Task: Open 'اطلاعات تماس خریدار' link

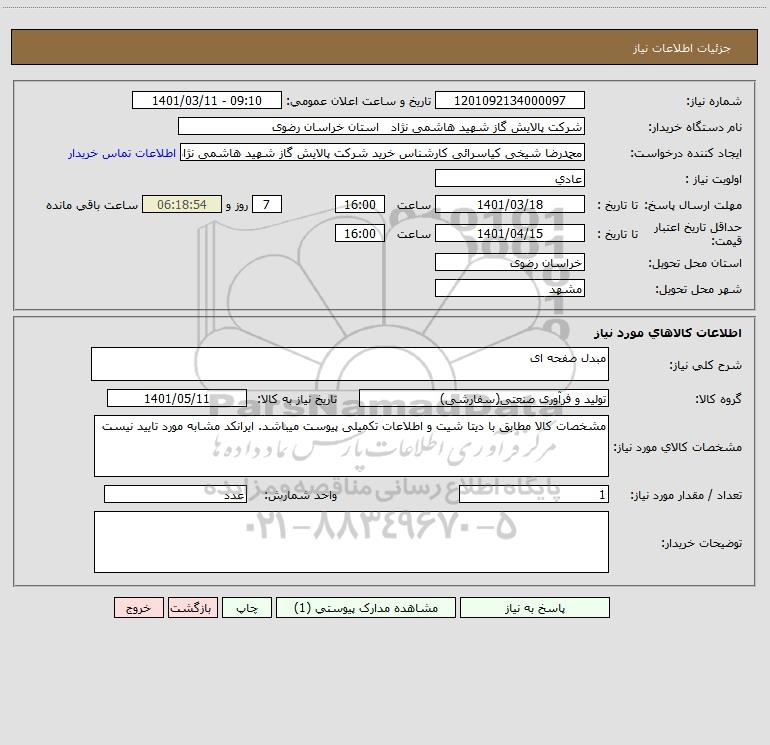Action: coord(122,153)
